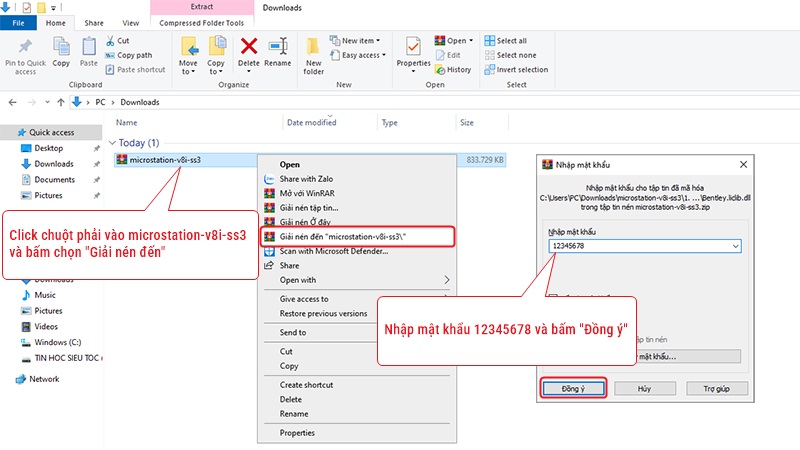Screen dimensions: 800x450
Task: Click the Rename icon in Organize group
Action: 278,46
